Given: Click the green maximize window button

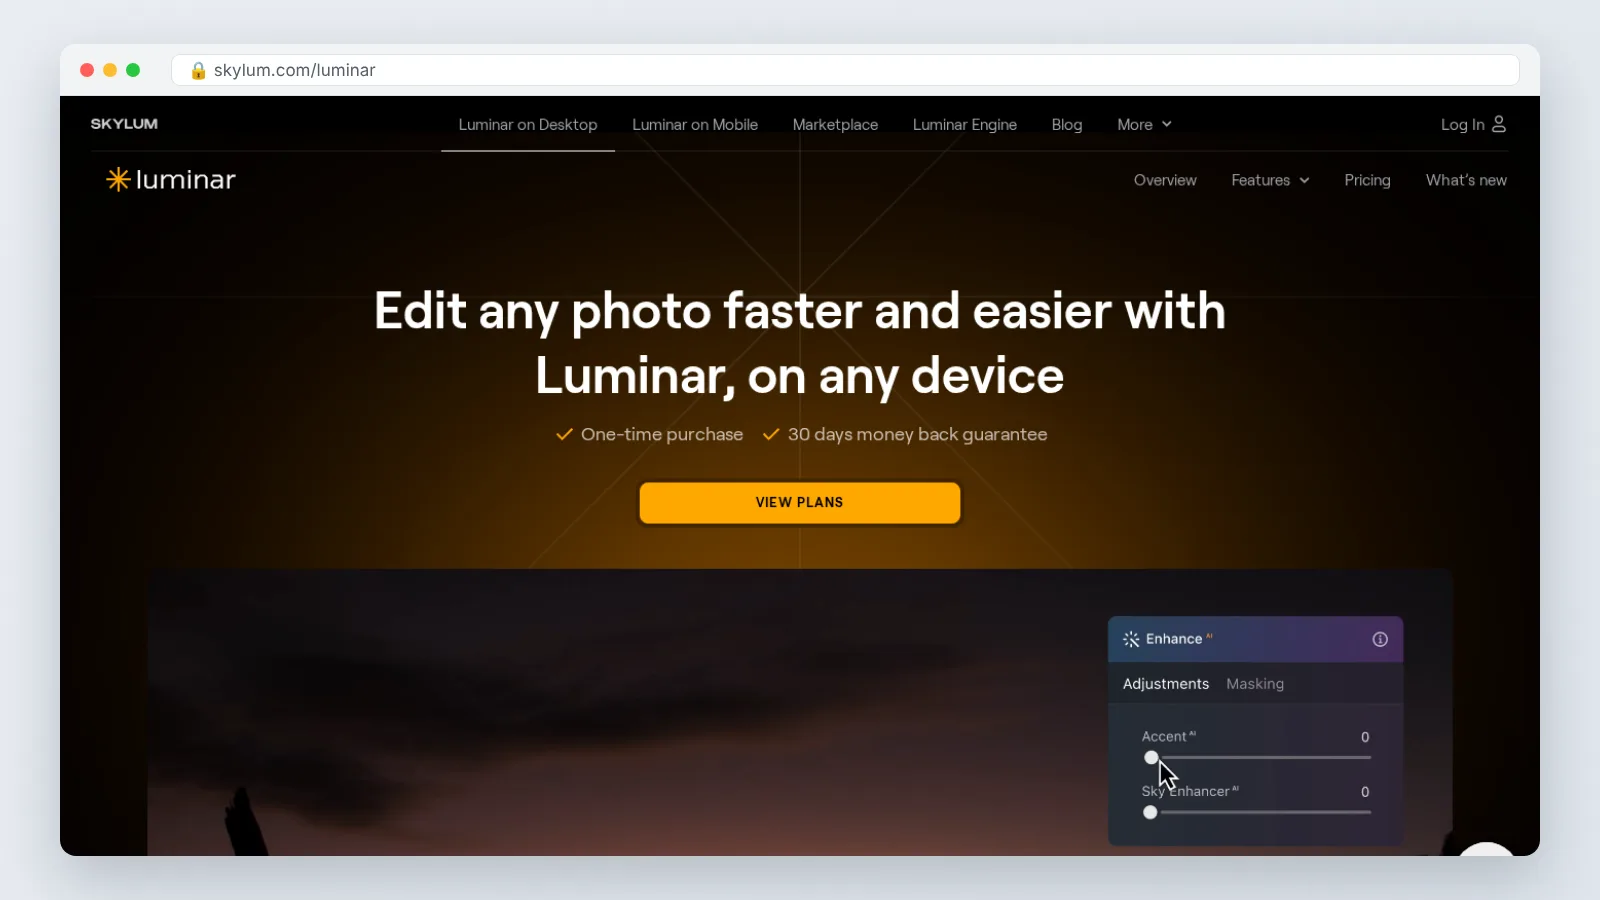Looking at the screenshot, I should point(133,70).
